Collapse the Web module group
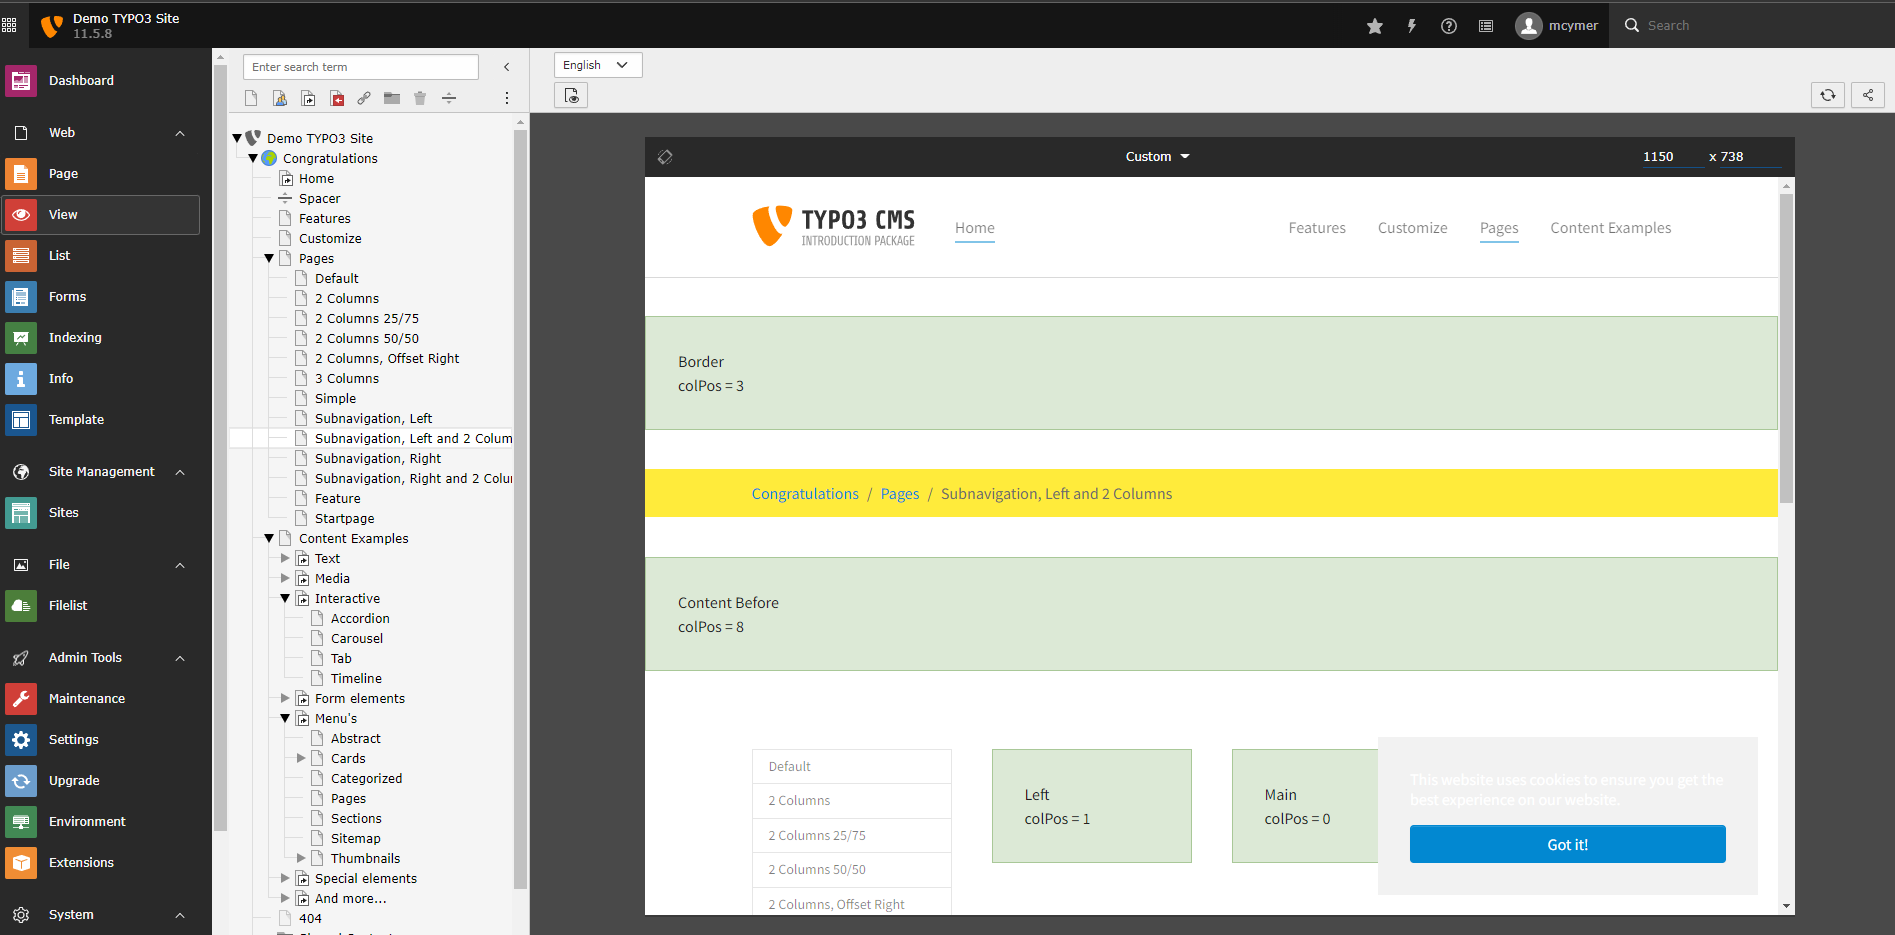 [x=179, y=132]
